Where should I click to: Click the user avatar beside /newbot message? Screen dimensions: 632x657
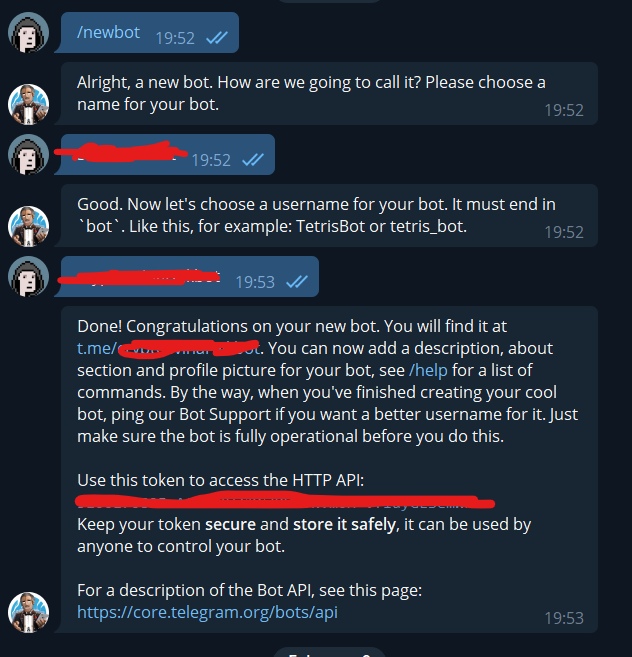pyautogui.click(x=28, y=33)
